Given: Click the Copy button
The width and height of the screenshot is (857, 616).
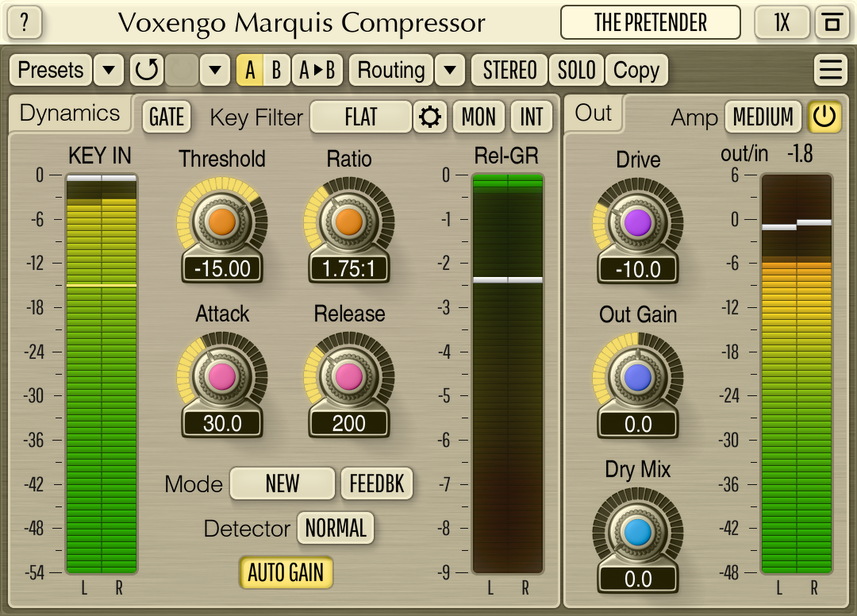Looking at the screenshot, I should [x=636, y=70].
